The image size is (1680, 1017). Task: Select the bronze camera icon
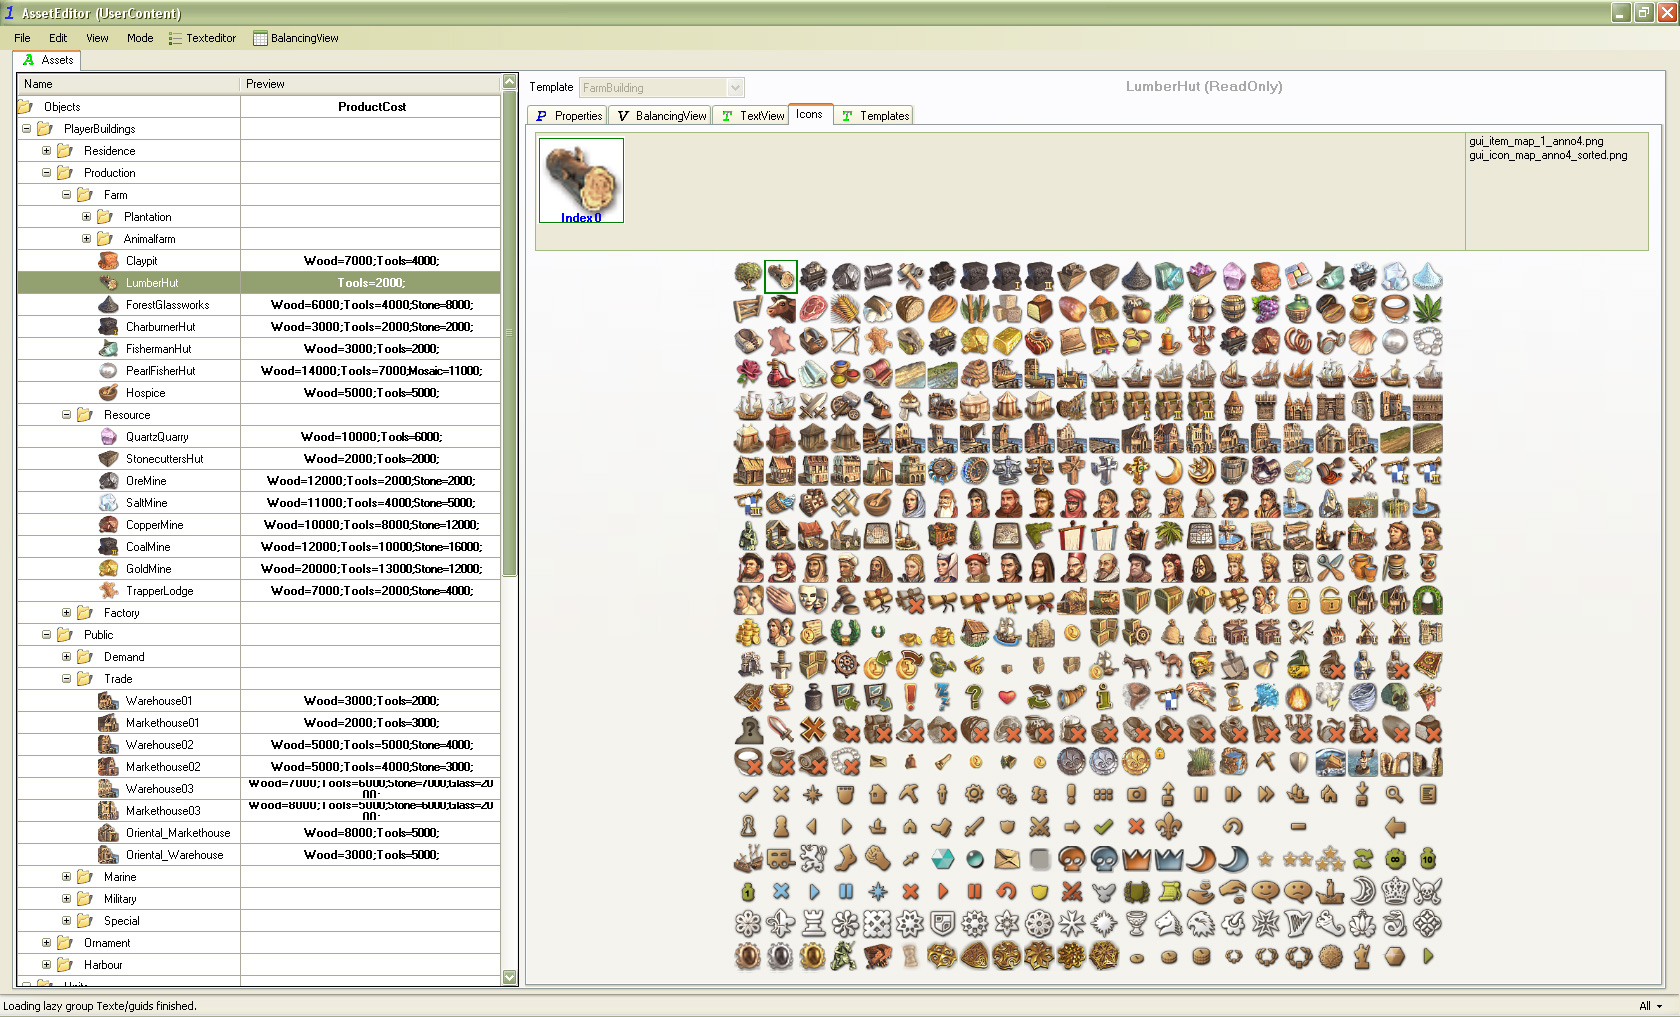tap(1136, 795)
